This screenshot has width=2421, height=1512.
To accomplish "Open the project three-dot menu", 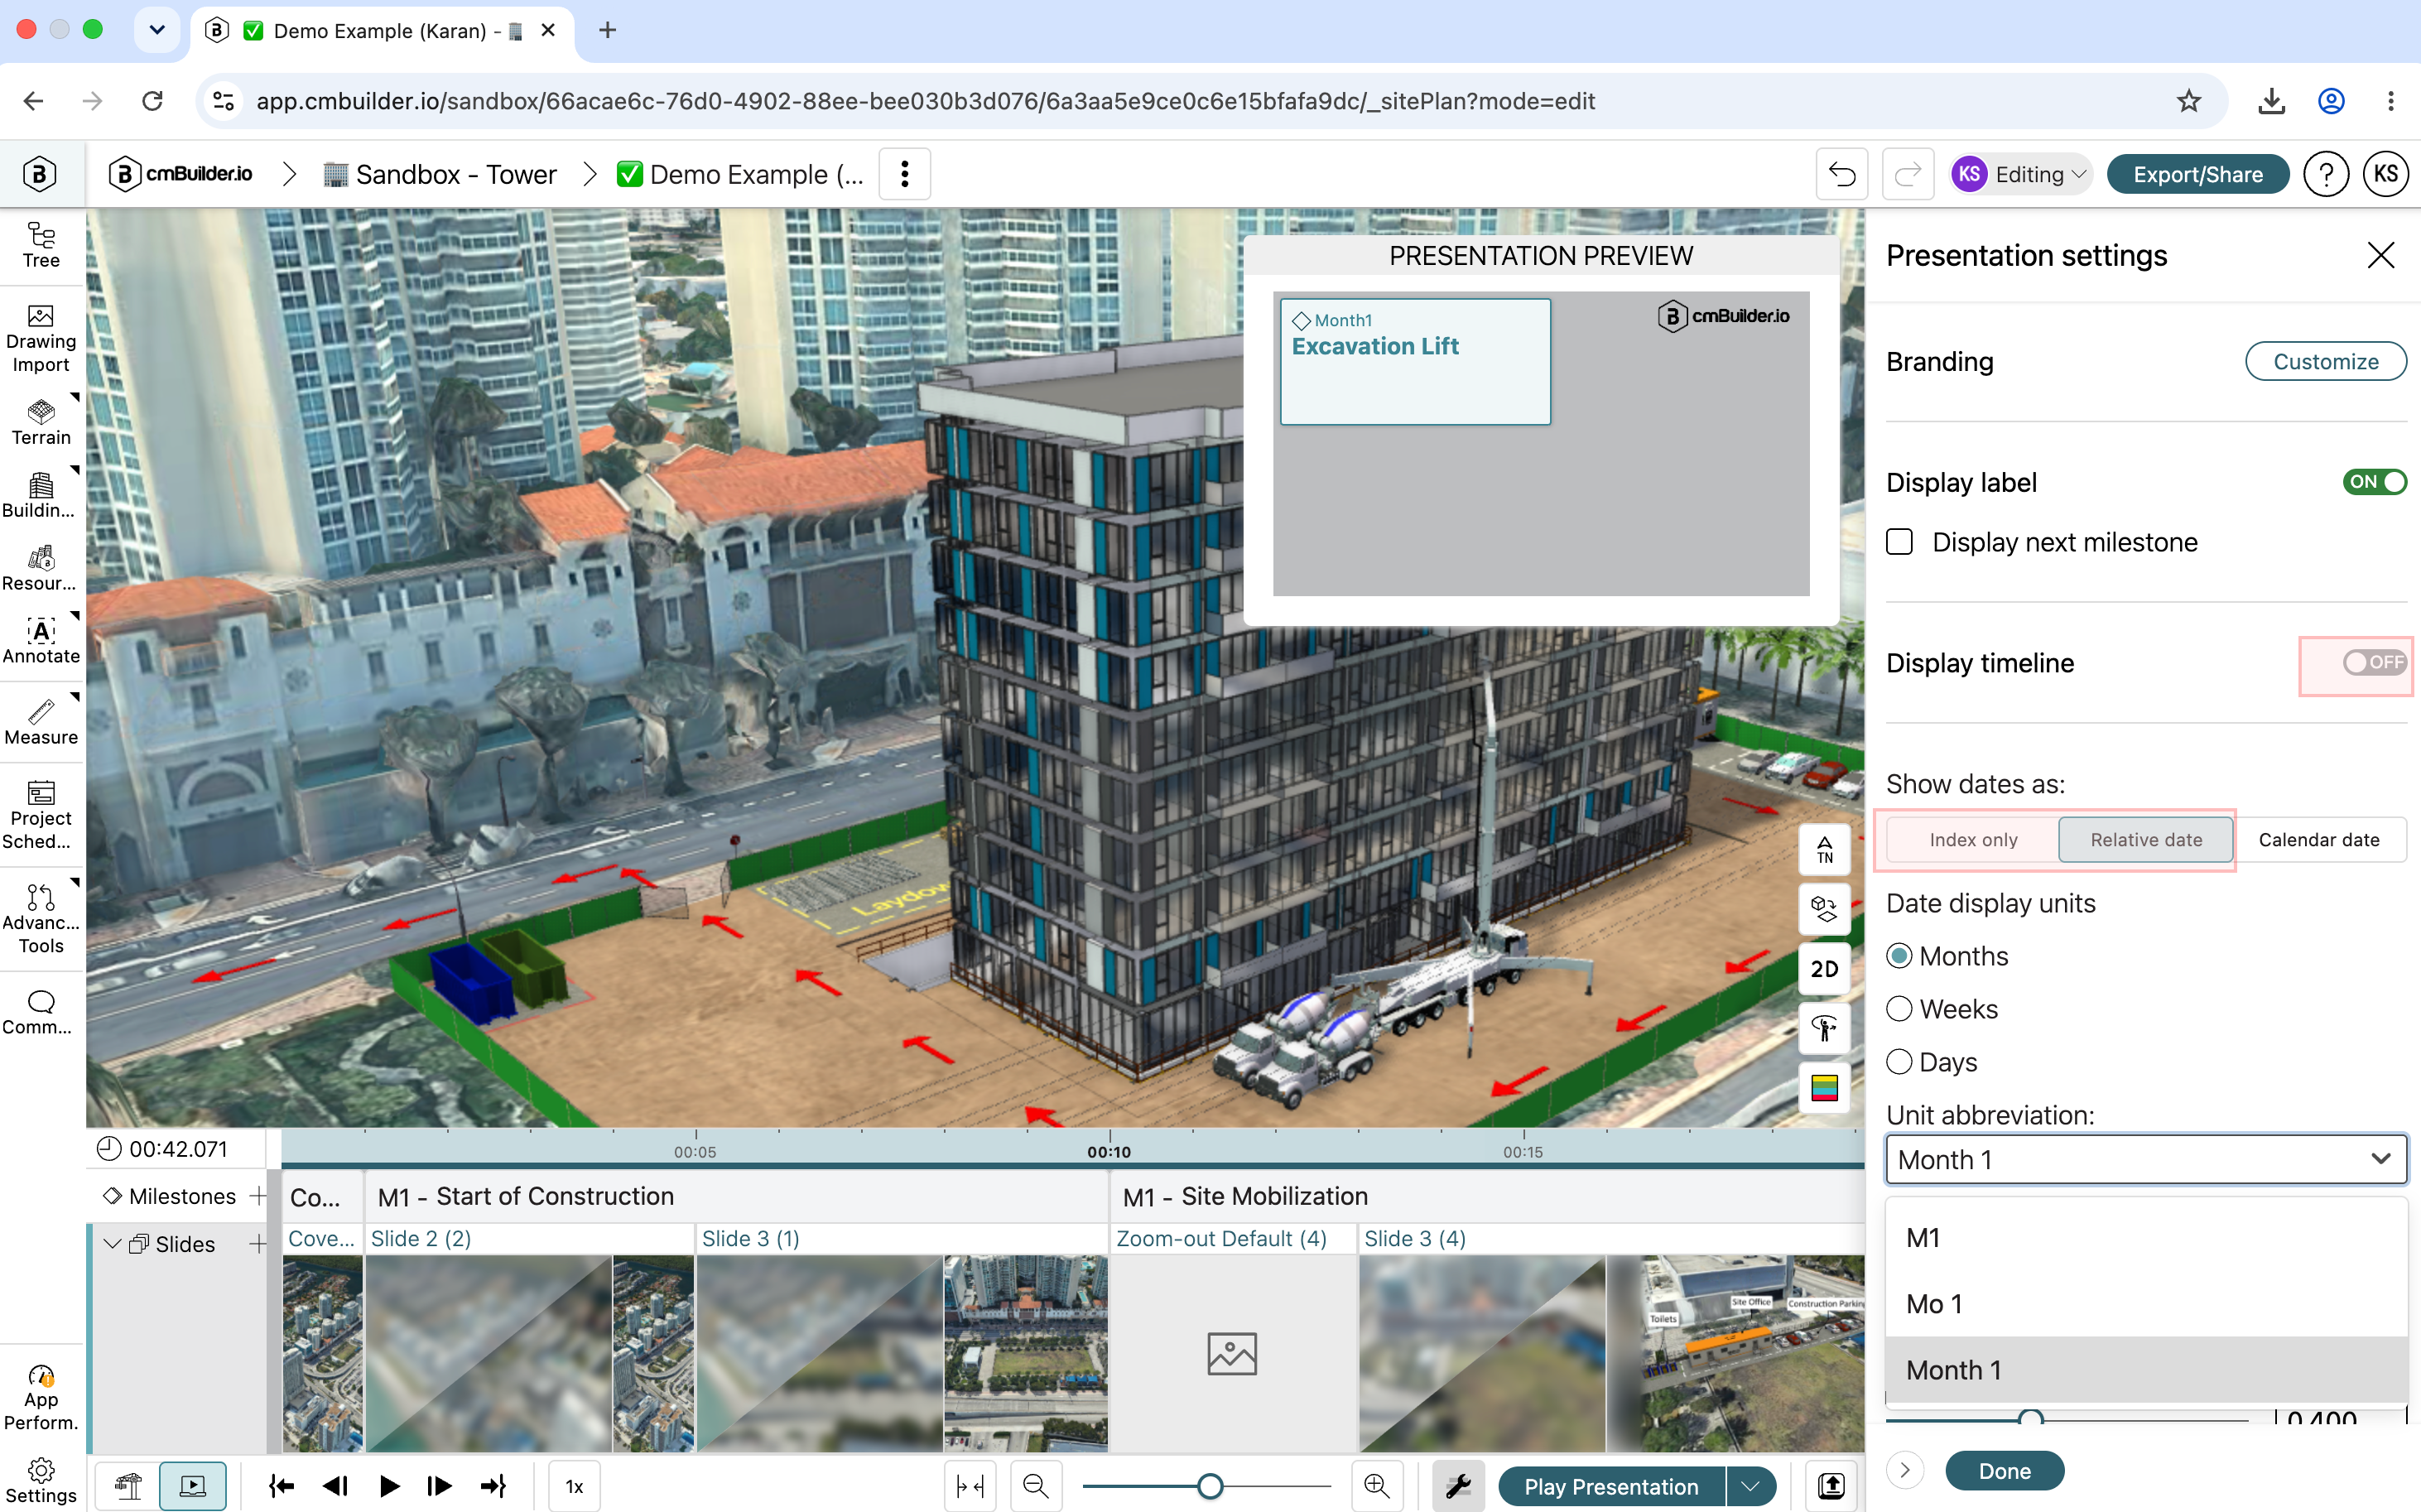I will click(x=904, y=174).
